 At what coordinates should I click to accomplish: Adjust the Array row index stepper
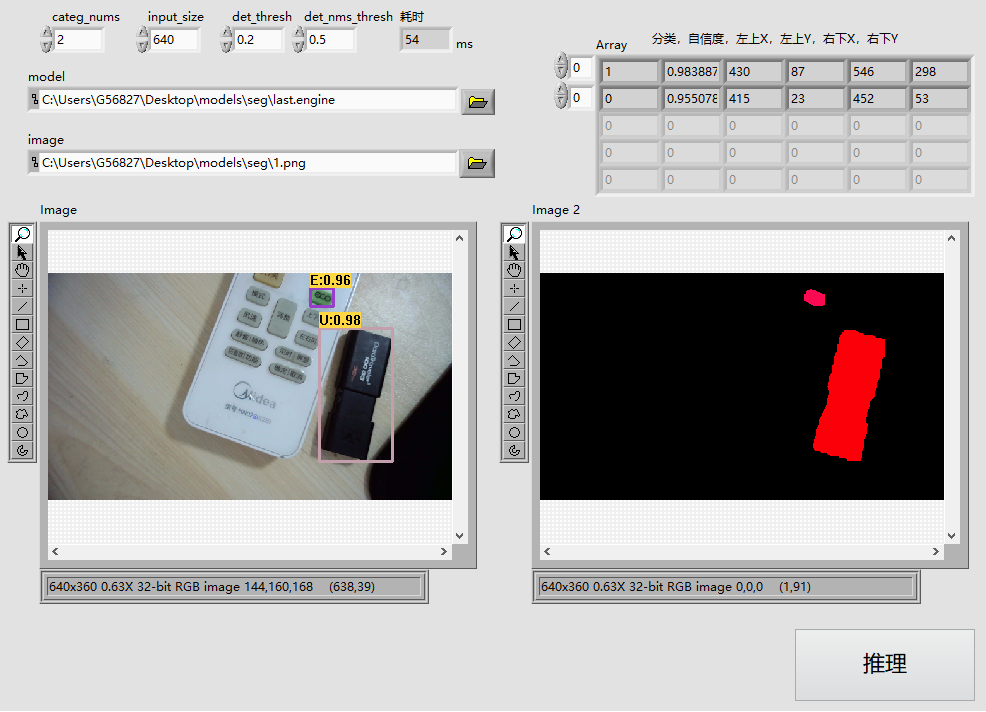tap(561, 66)
